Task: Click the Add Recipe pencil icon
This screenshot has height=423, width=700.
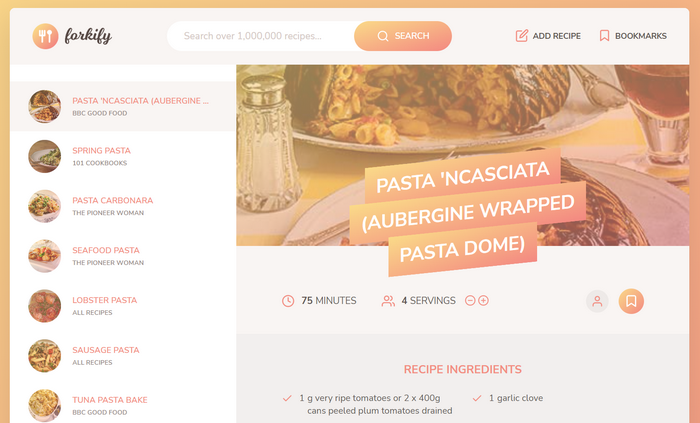Action: click(x=521, y=36)
